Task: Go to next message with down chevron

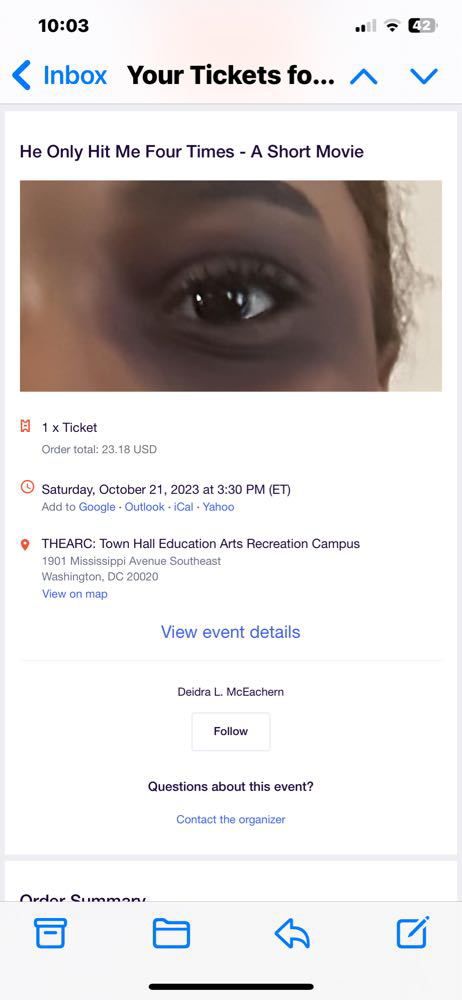Action: pyautogui.click(x=424, y=77)
